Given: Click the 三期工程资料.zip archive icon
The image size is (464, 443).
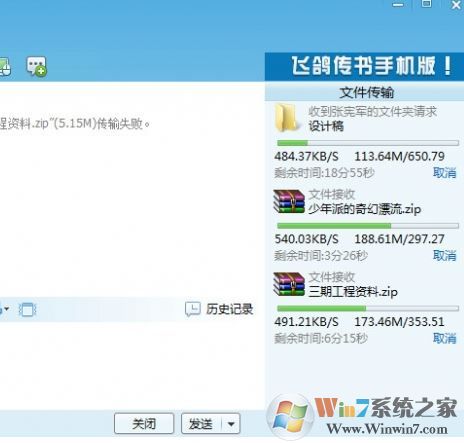Looking at the screenshot, I should (289, 284).
